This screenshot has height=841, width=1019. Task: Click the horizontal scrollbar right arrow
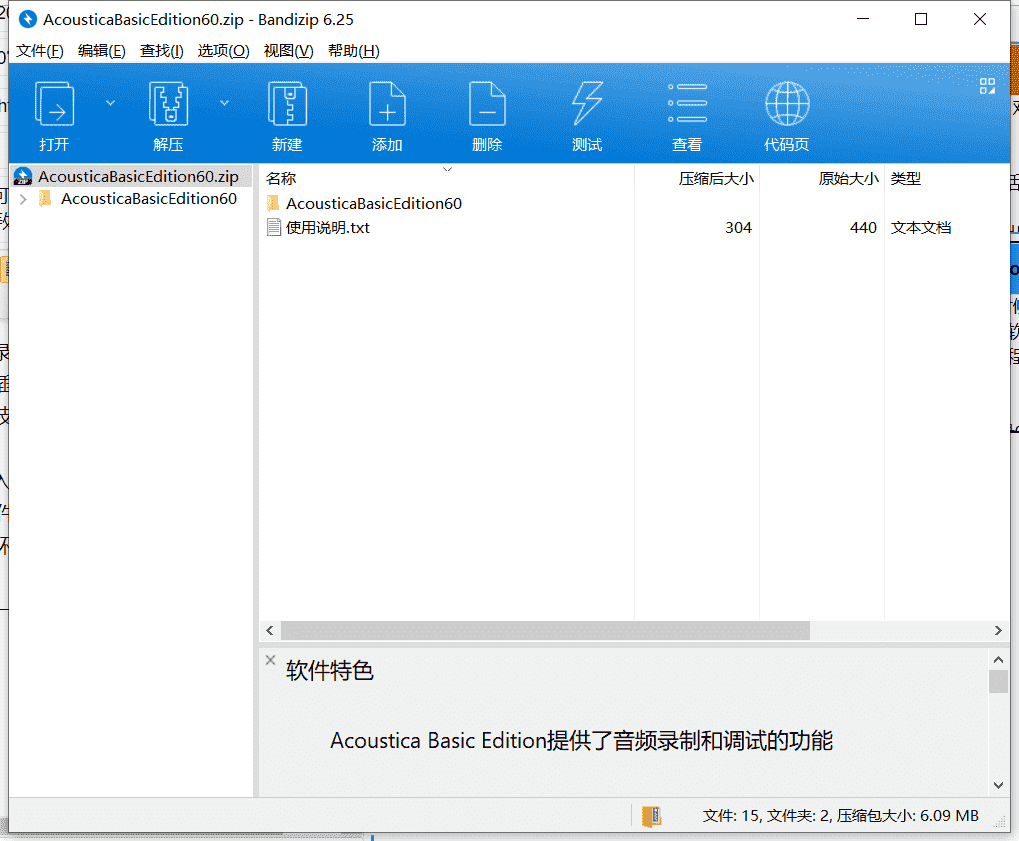(x=998, y=630)
